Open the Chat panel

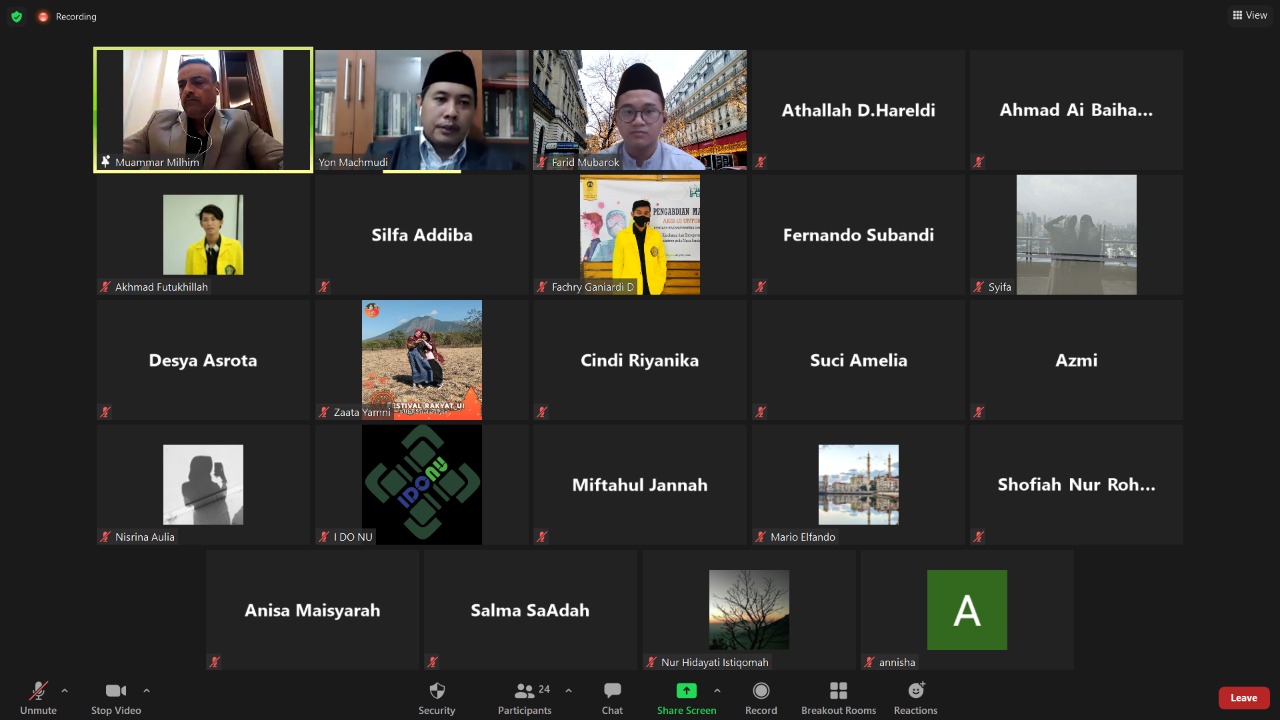point(612,692)
